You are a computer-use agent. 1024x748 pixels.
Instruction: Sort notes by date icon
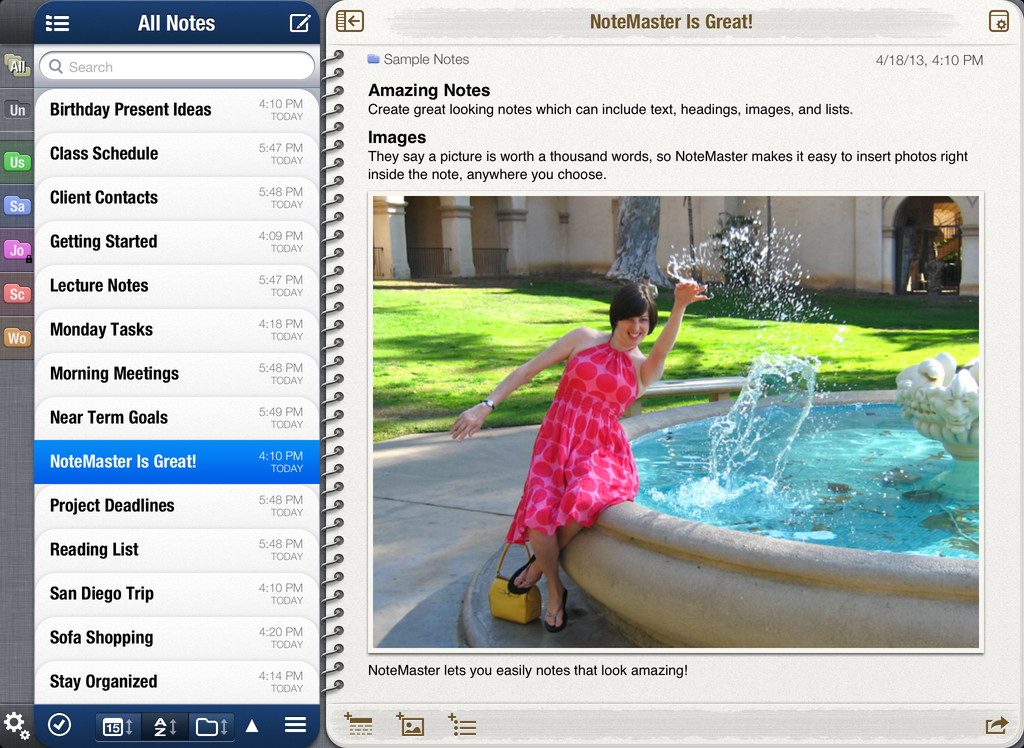click(118, 726)
